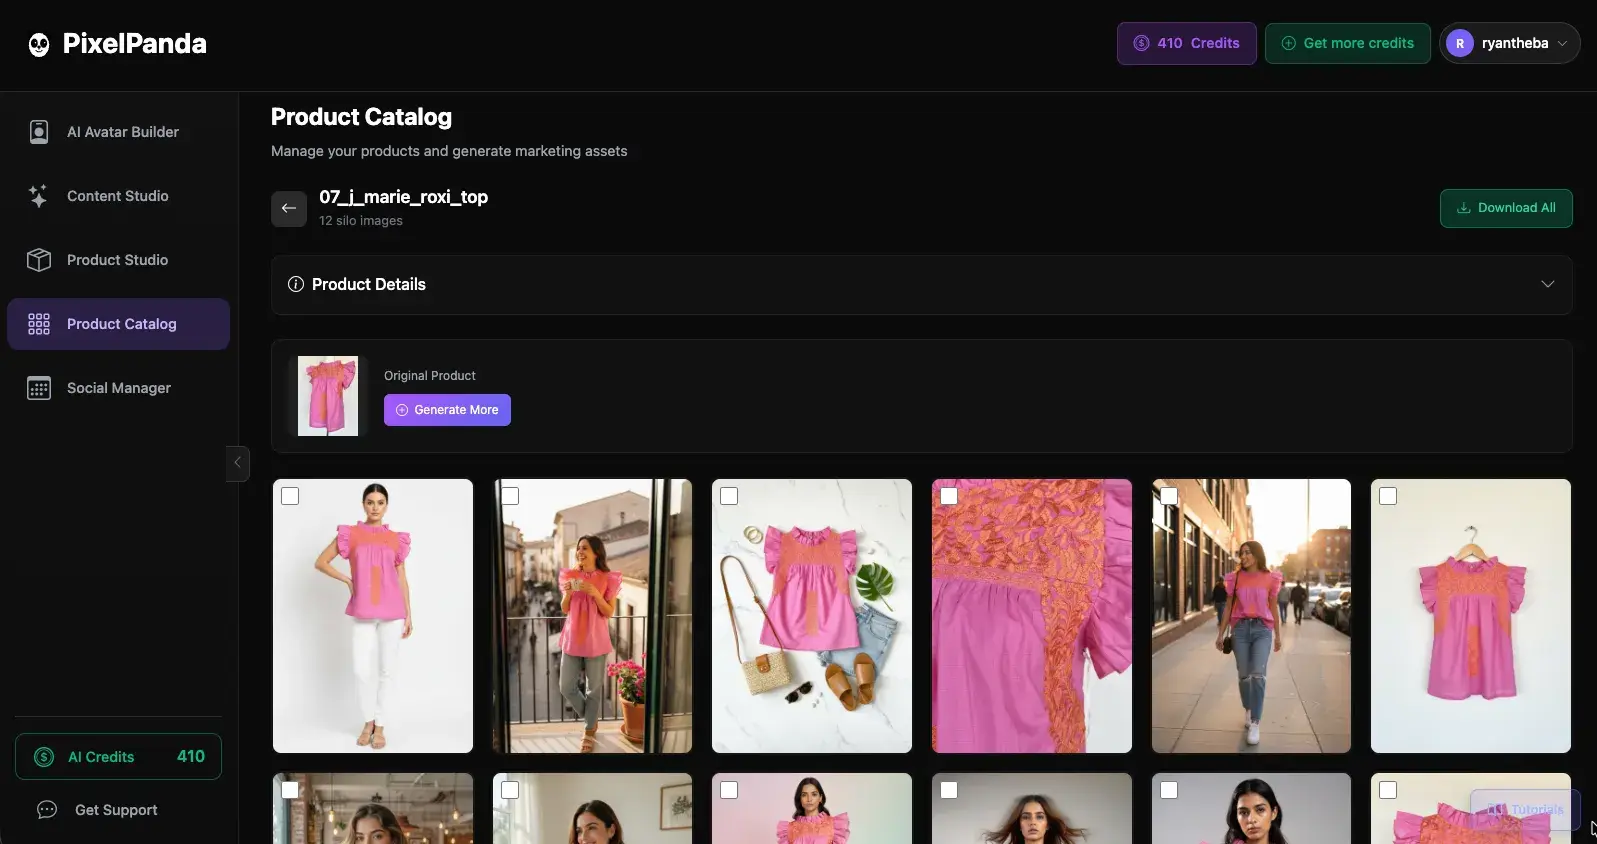
Task: Click the Generate More button
Action: (447, 410)
